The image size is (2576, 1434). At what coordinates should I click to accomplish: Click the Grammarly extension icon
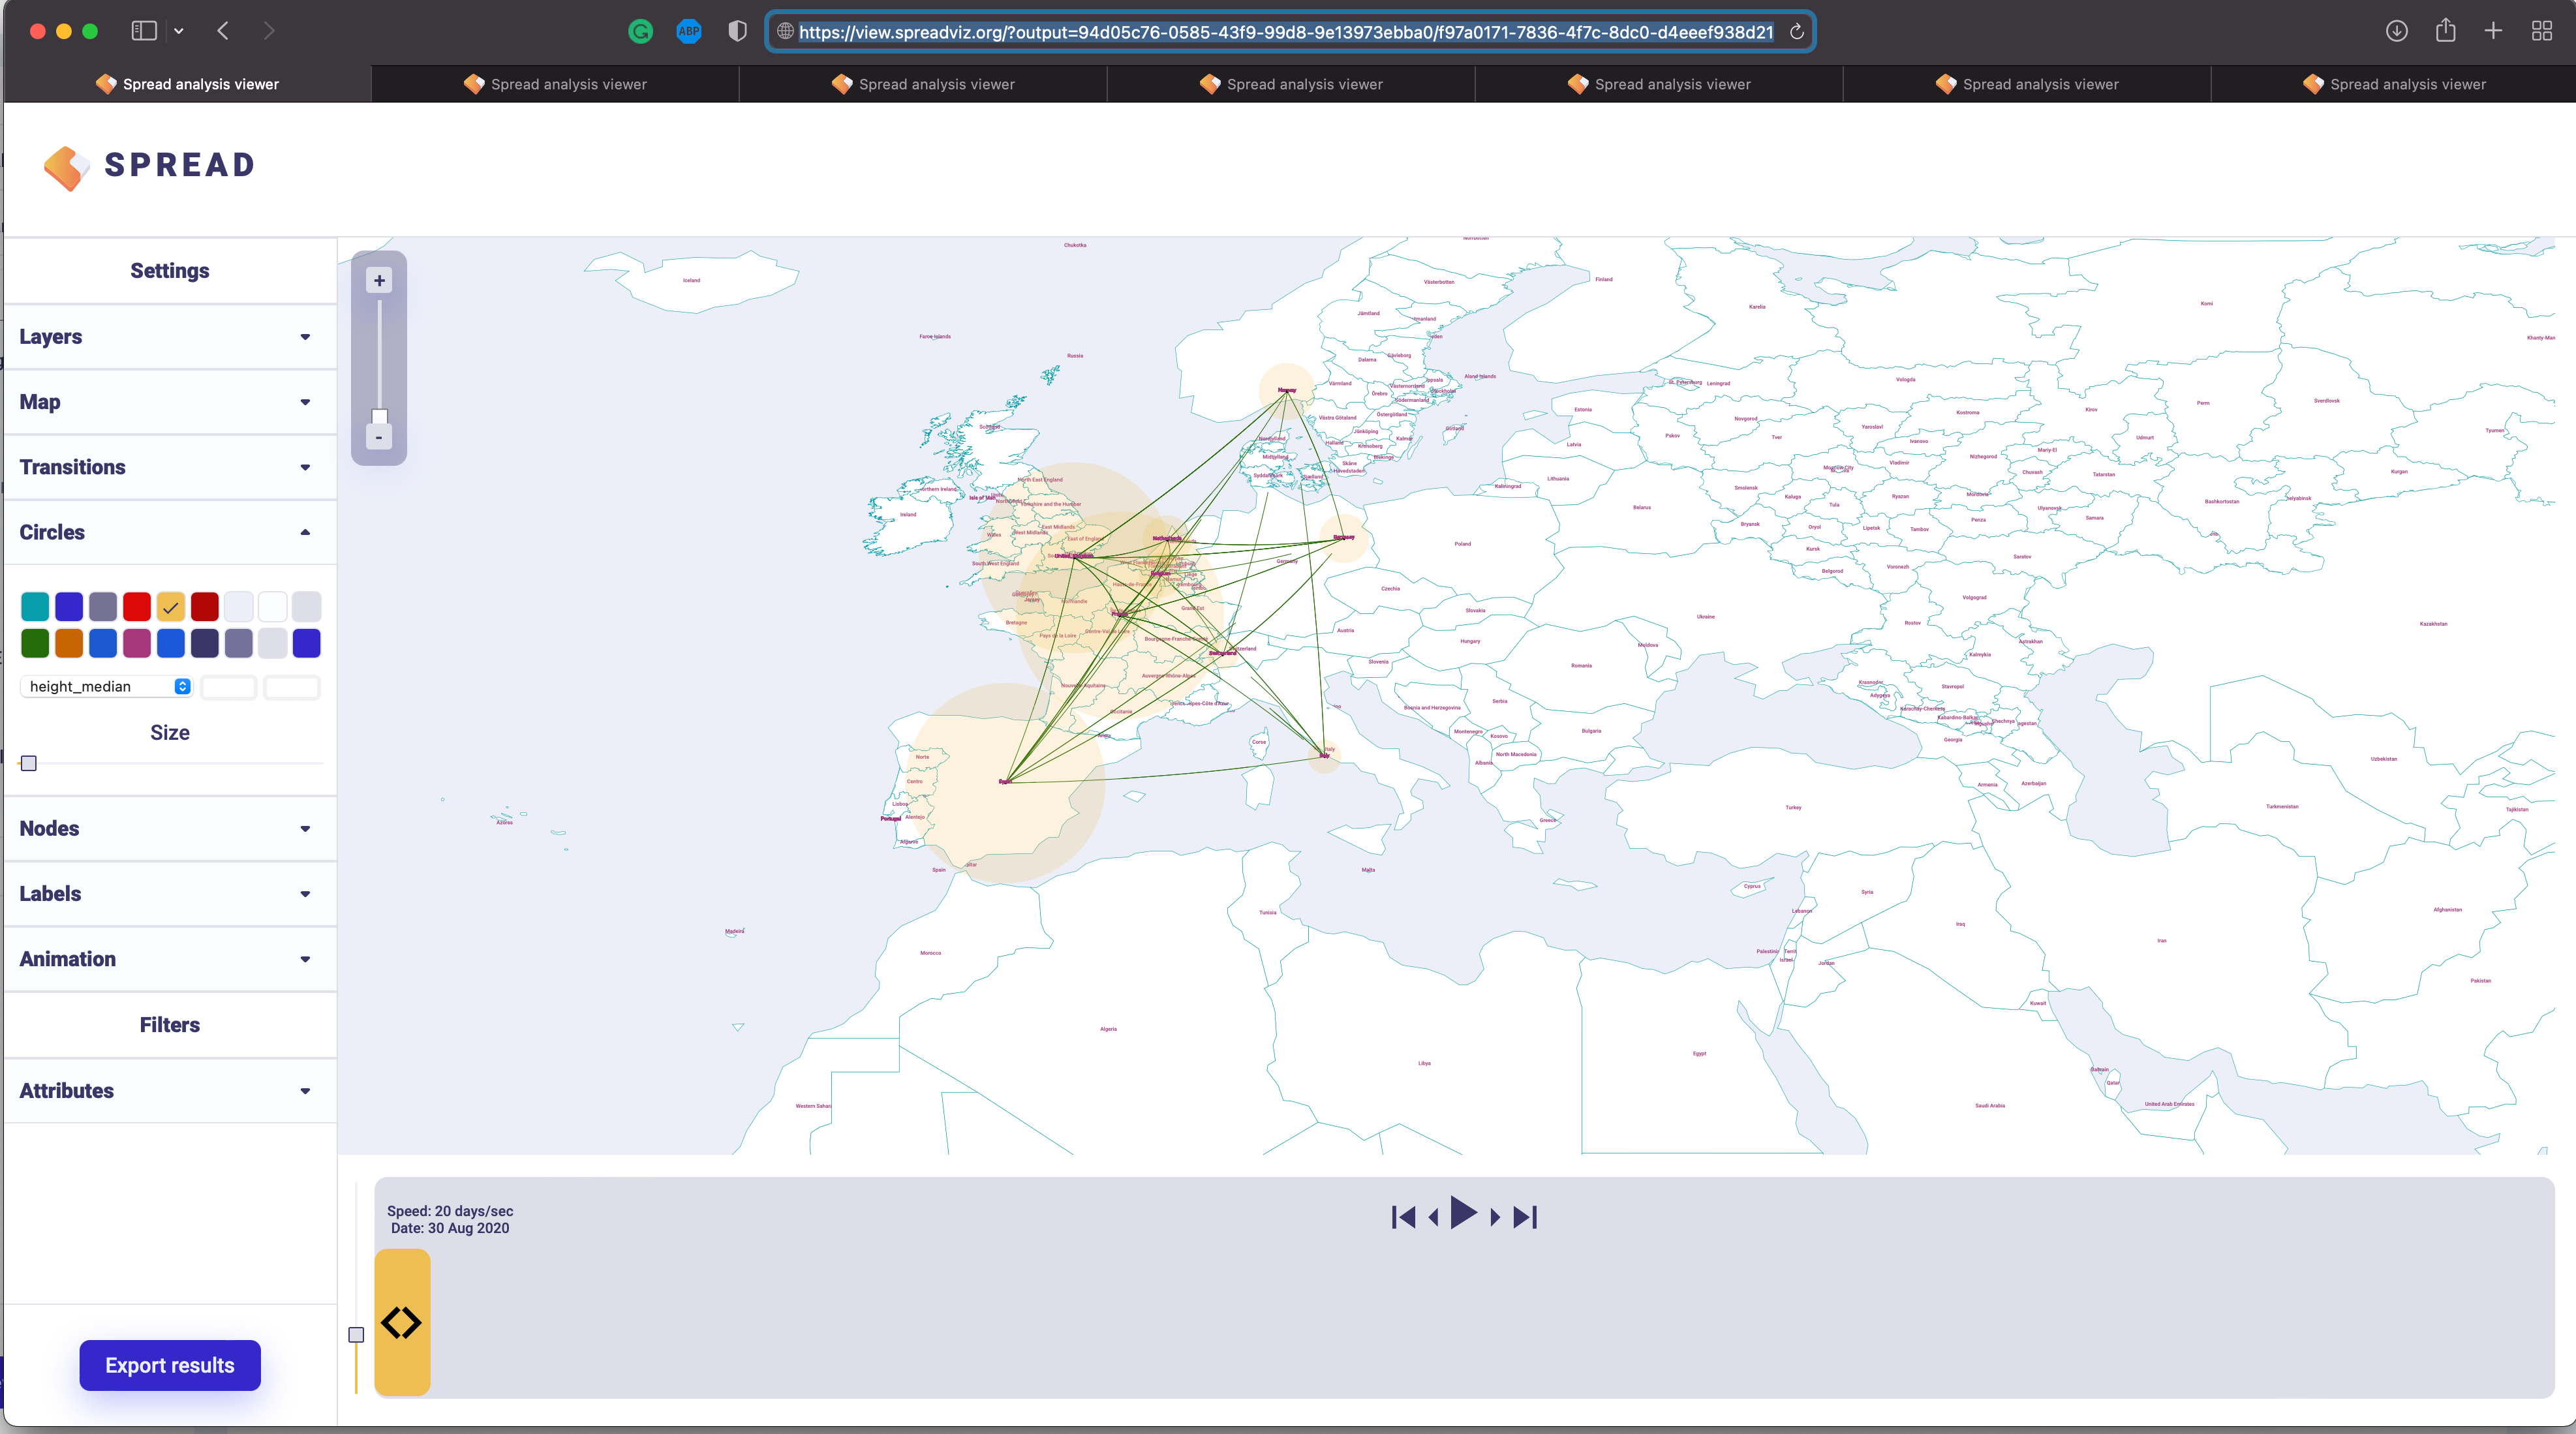(640, 31)
